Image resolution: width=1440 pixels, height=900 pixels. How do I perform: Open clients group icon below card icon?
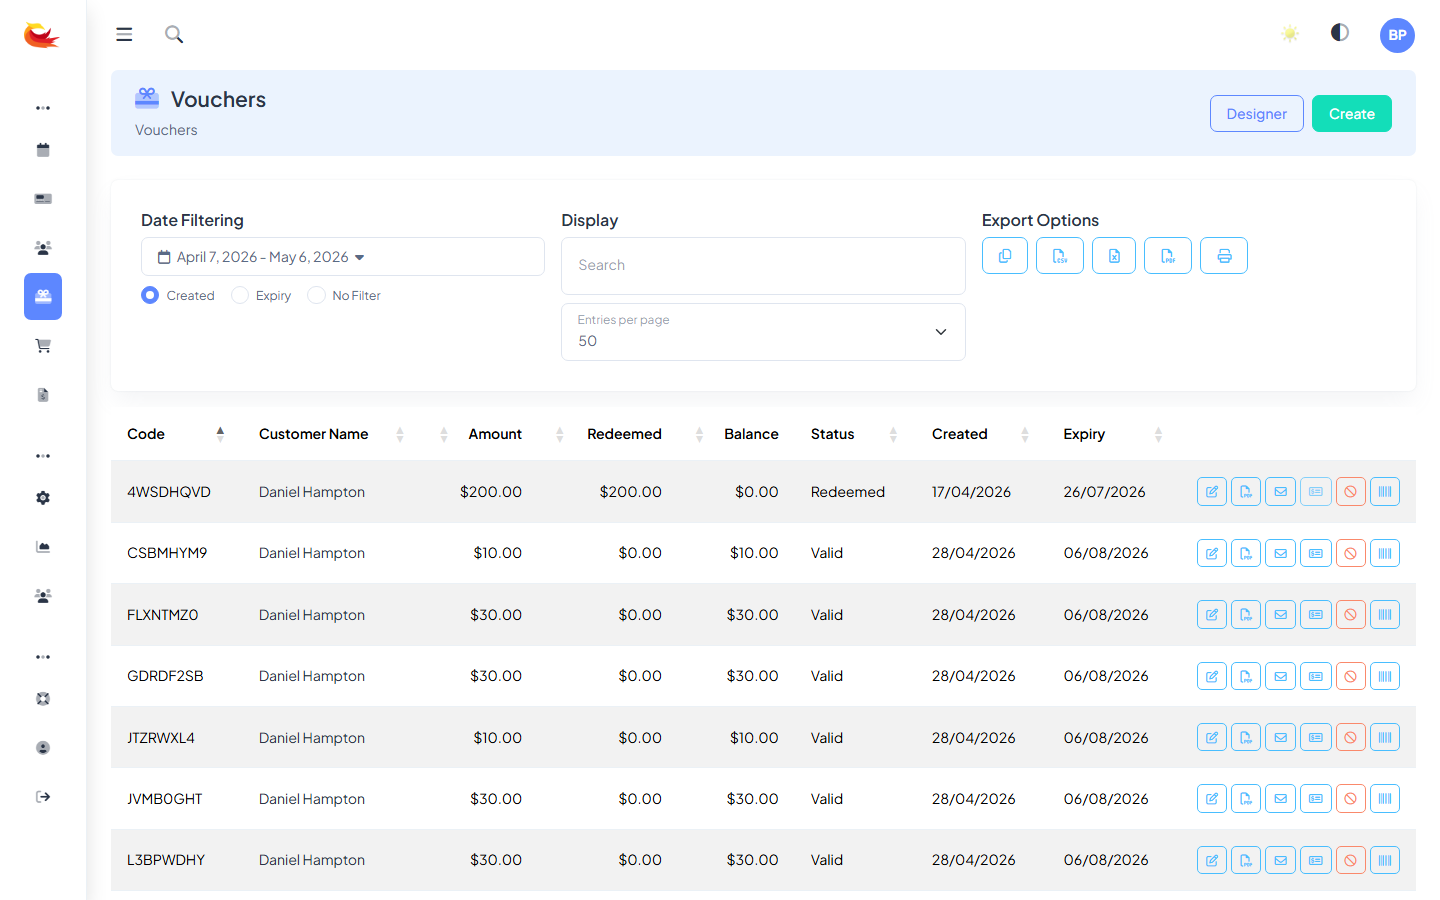pos(43,247)
